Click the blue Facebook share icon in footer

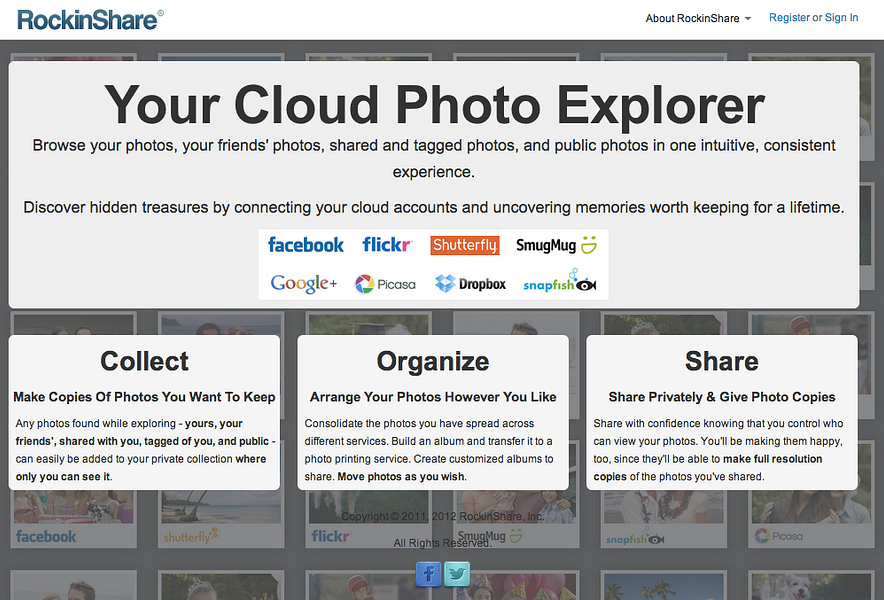point(428,574)
